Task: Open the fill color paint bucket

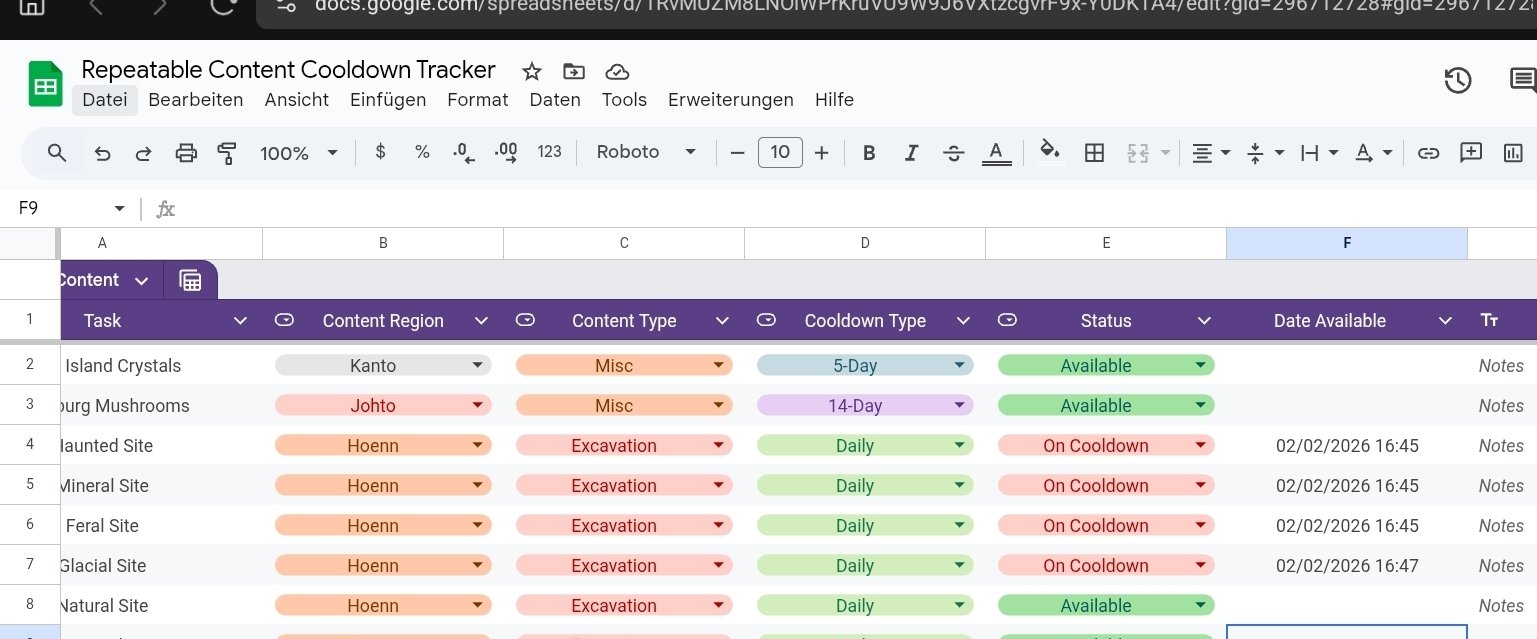Action: [1049, 152]
